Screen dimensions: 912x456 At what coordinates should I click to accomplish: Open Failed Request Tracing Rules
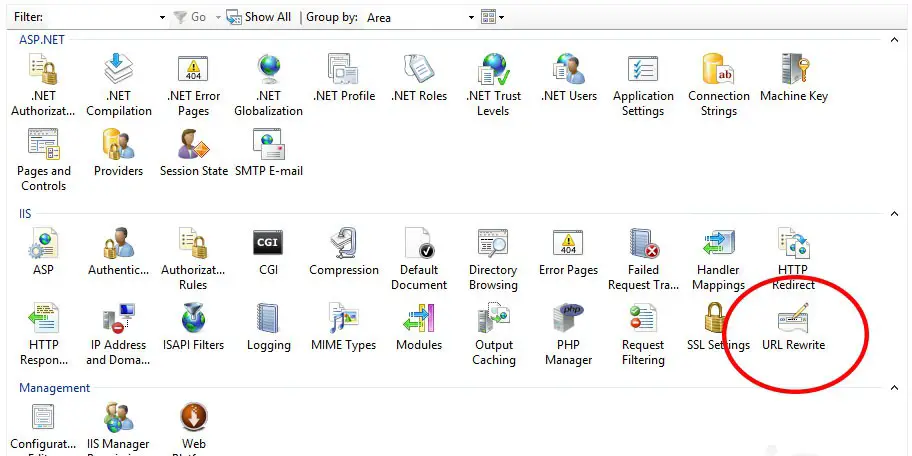pyautogui.click(x=643, y=259)
